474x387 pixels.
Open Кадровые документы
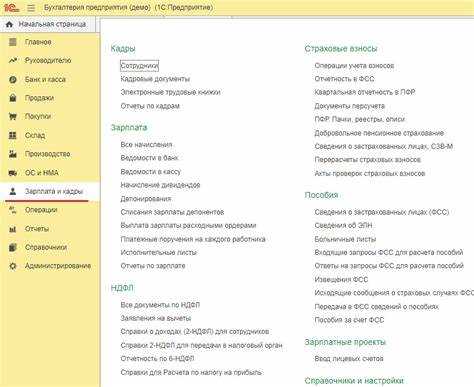[155, 79]
